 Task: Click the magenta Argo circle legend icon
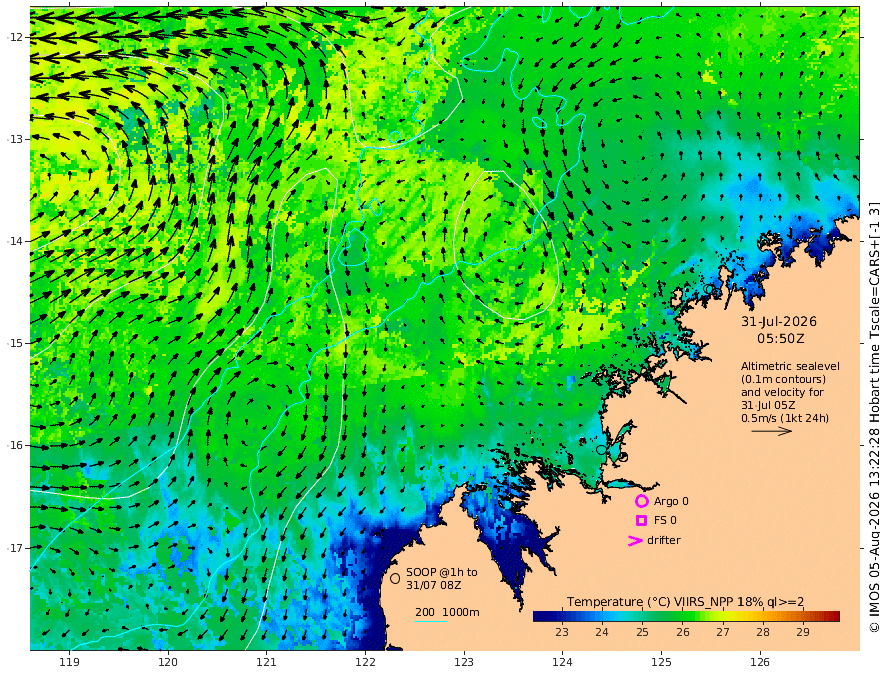641,501
